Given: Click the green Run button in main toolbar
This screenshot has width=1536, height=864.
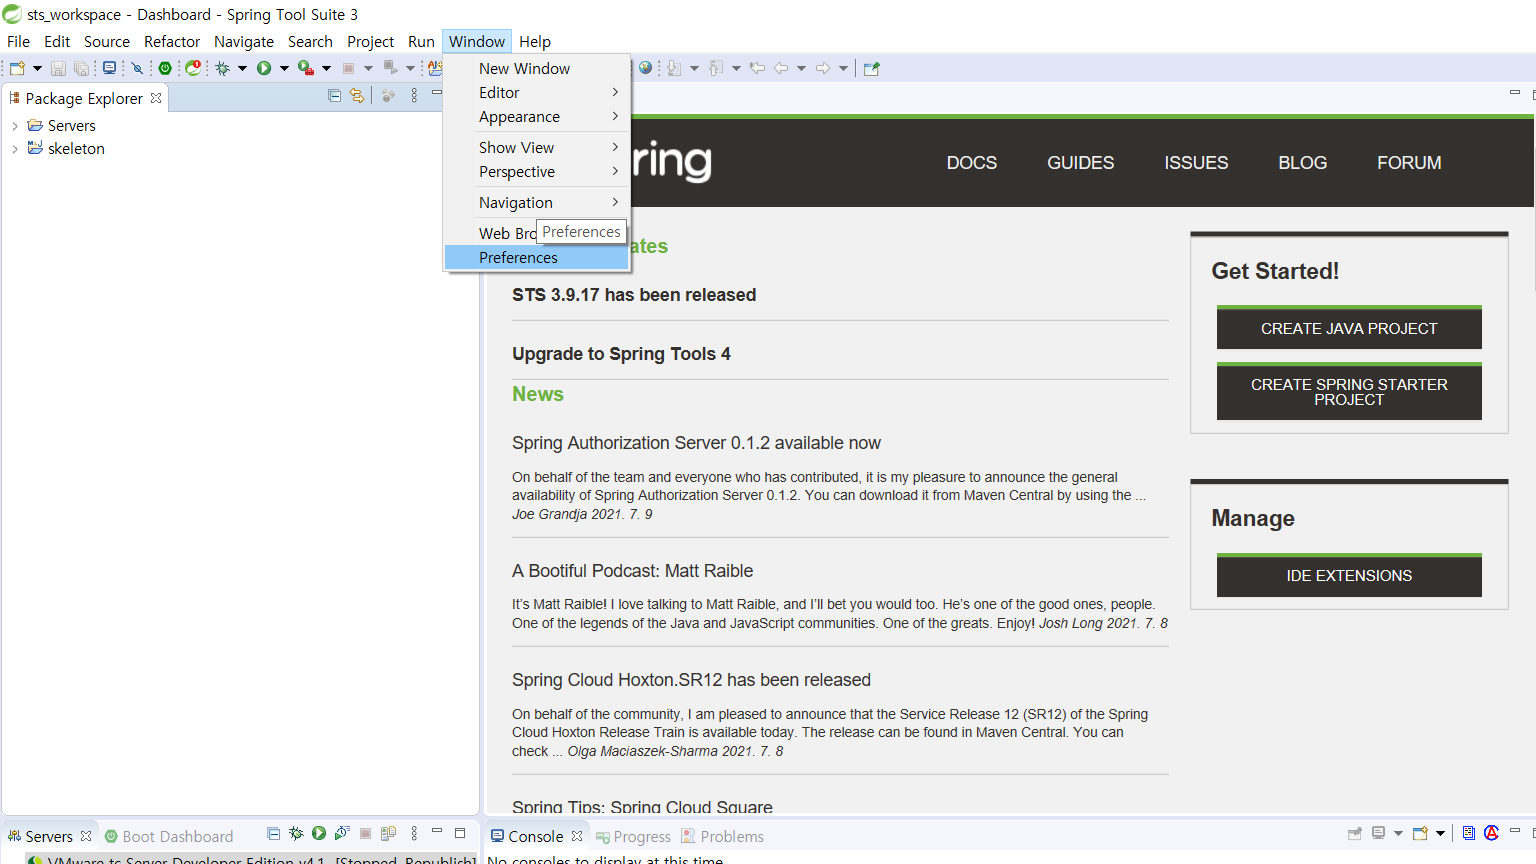Looking at the screenshot, I should pyautogui.click(x=264, y=68).
